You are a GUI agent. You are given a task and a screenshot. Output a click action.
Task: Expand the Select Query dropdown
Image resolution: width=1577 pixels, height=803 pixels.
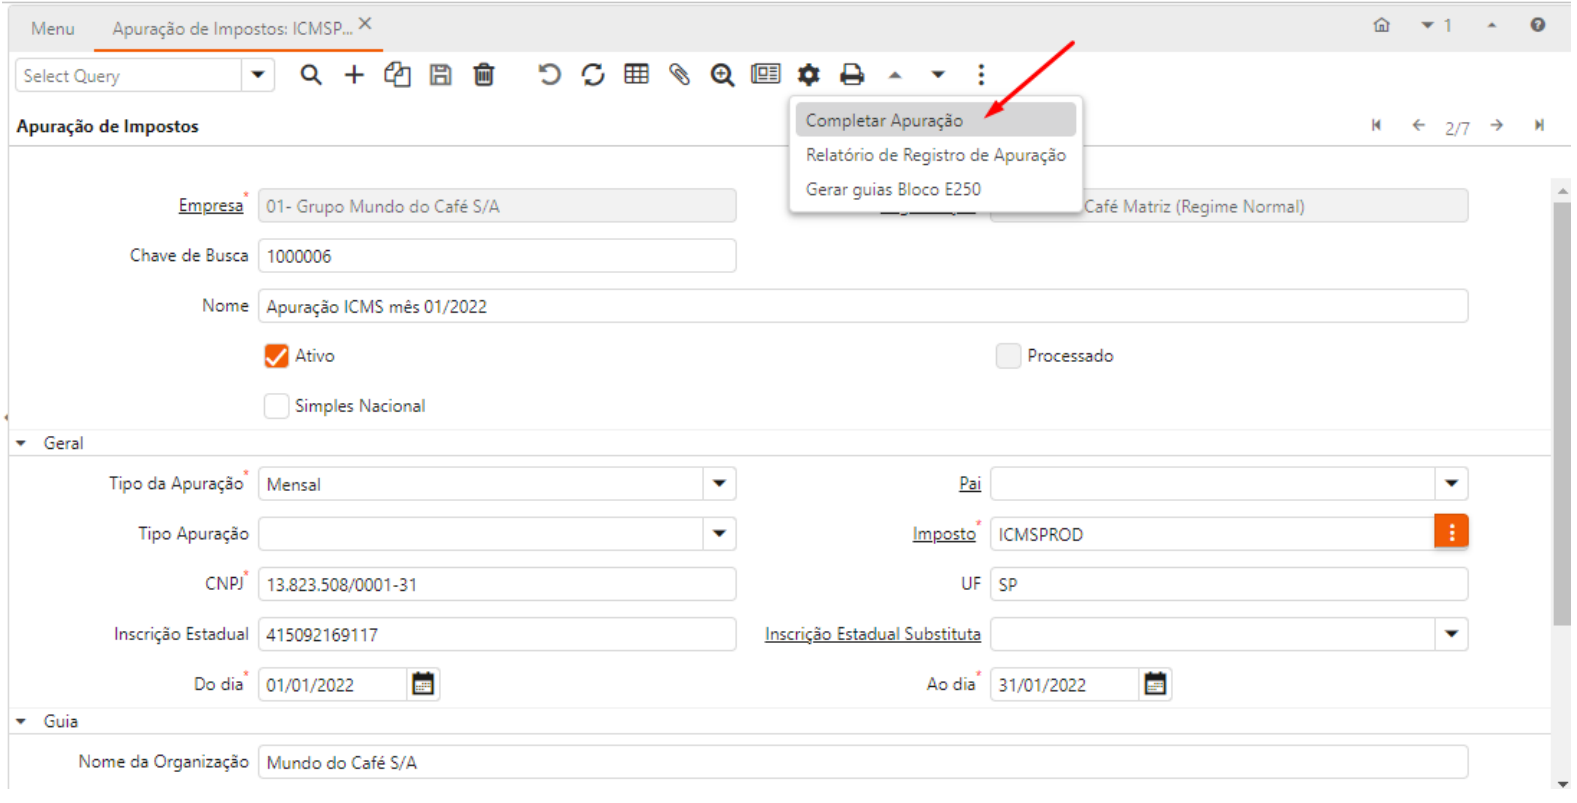point(258,75)
